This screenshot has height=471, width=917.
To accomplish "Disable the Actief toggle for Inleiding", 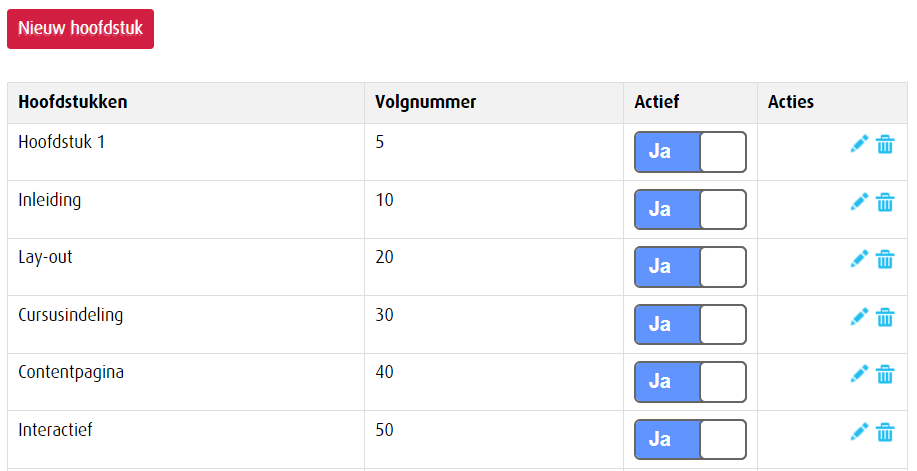I will (690, 210).
